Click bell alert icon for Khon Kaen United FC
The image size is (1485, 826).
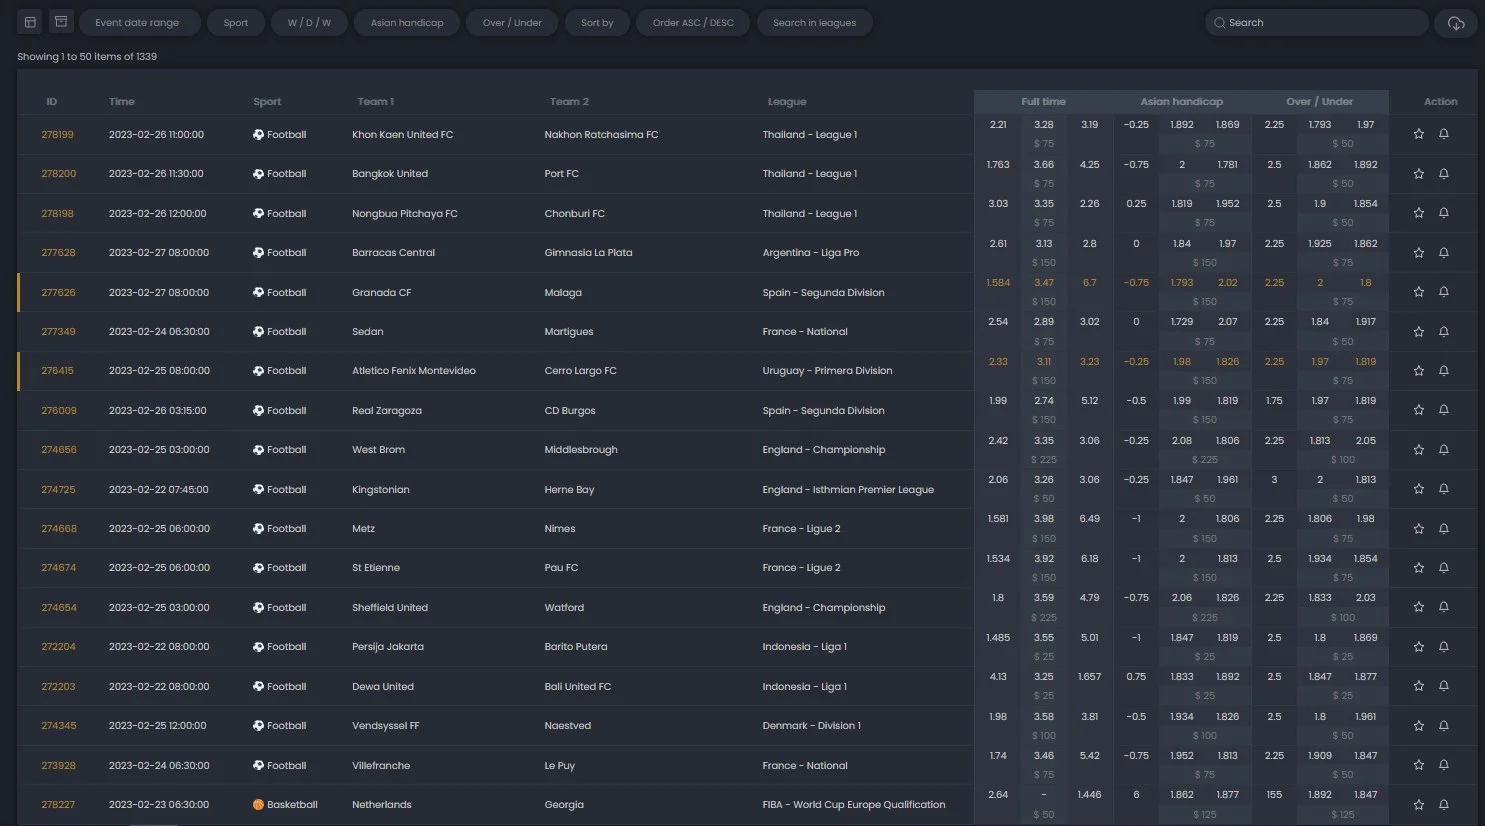1443,134
